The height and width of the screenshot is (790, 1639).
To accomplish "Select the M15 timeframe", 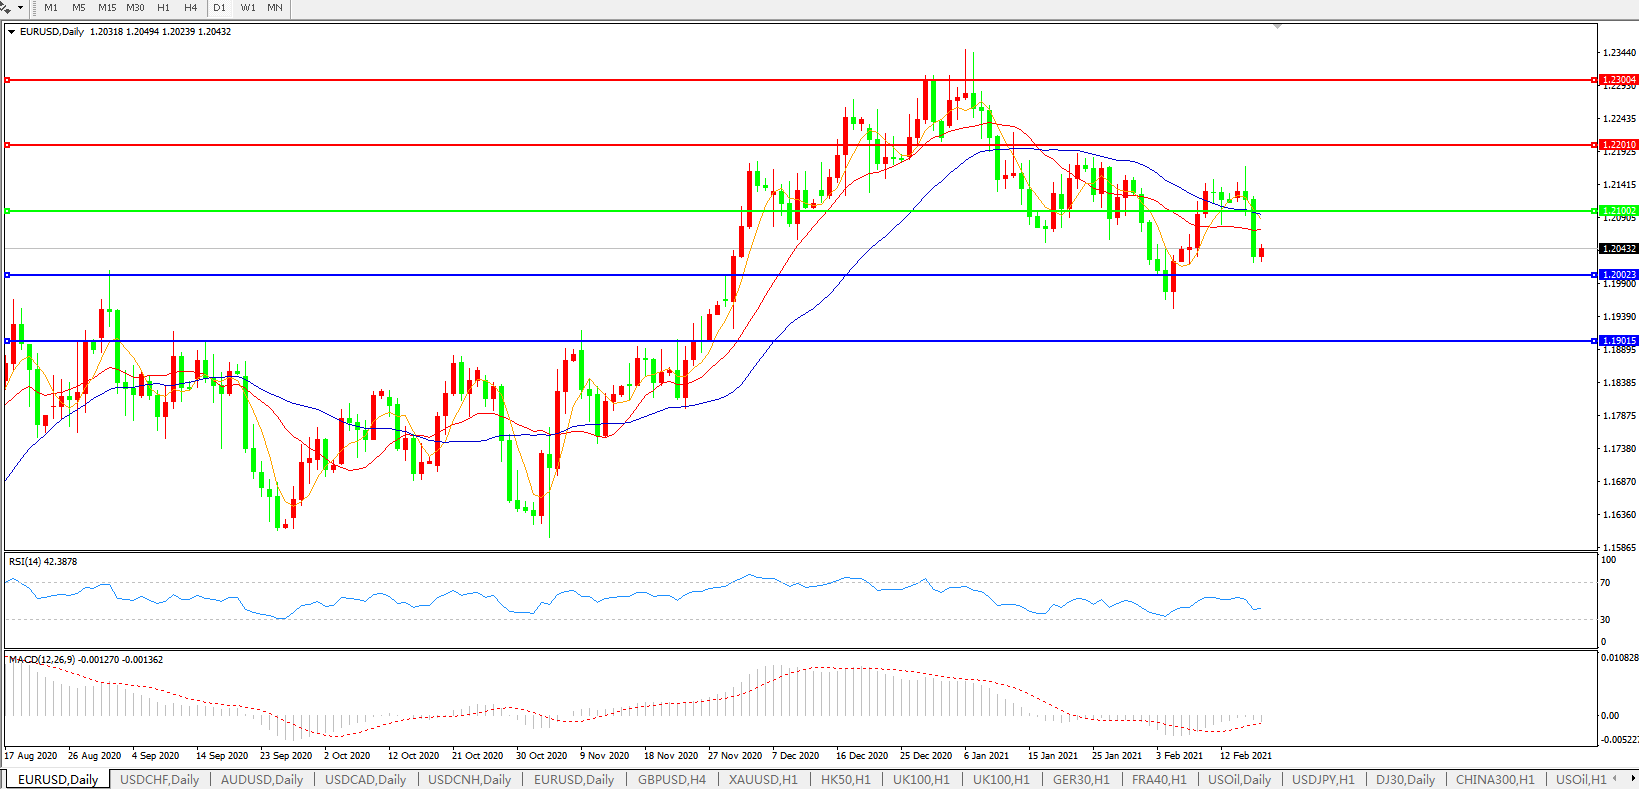I will pyautogui.click(x=107, y=7).
